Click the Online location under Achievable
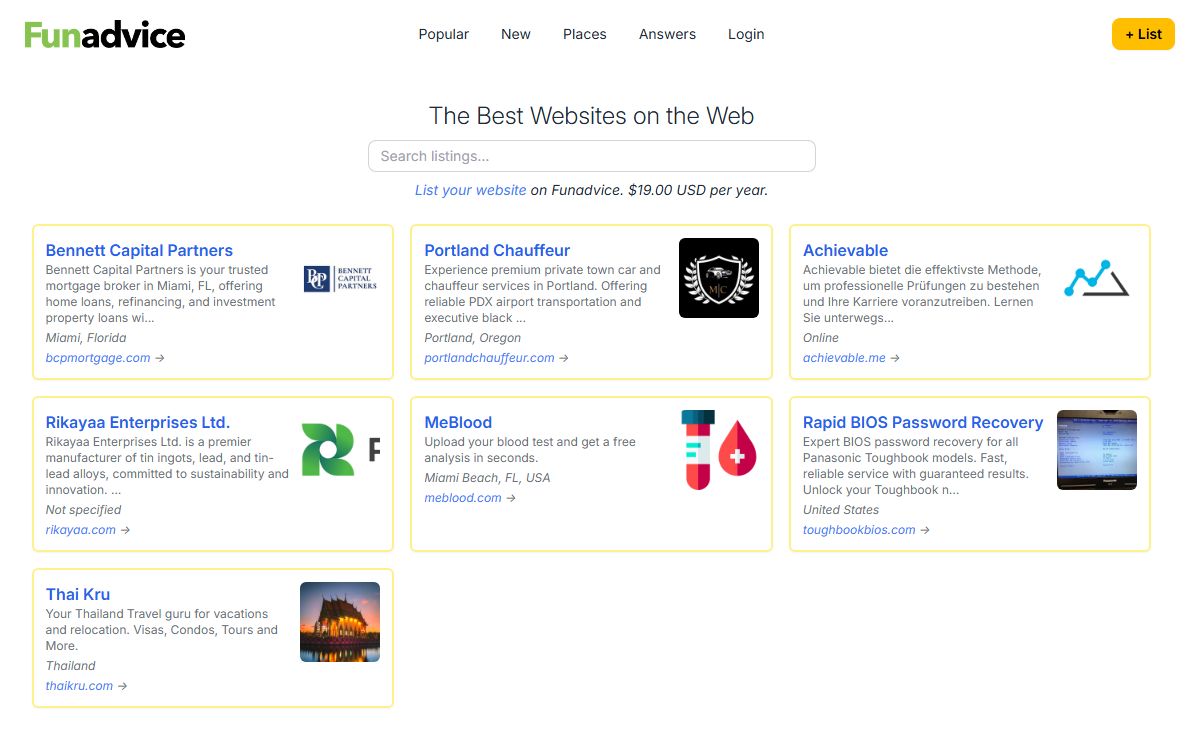This screenshot has width=1200, height=740. point(821,338)
